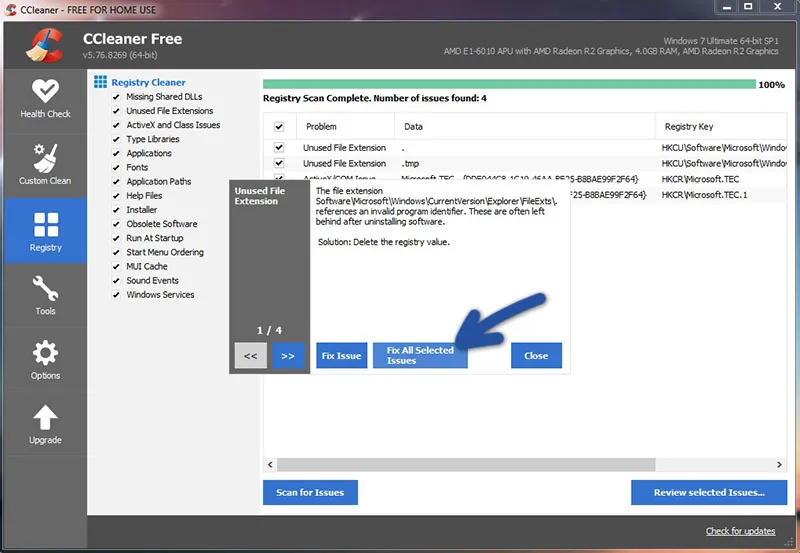Image resolution: width=800 pixels, height=553 pixels.
Task: Select the HKCR\Microsoft.TEC.1 registry key cell
Action: [x=705, y=195]
